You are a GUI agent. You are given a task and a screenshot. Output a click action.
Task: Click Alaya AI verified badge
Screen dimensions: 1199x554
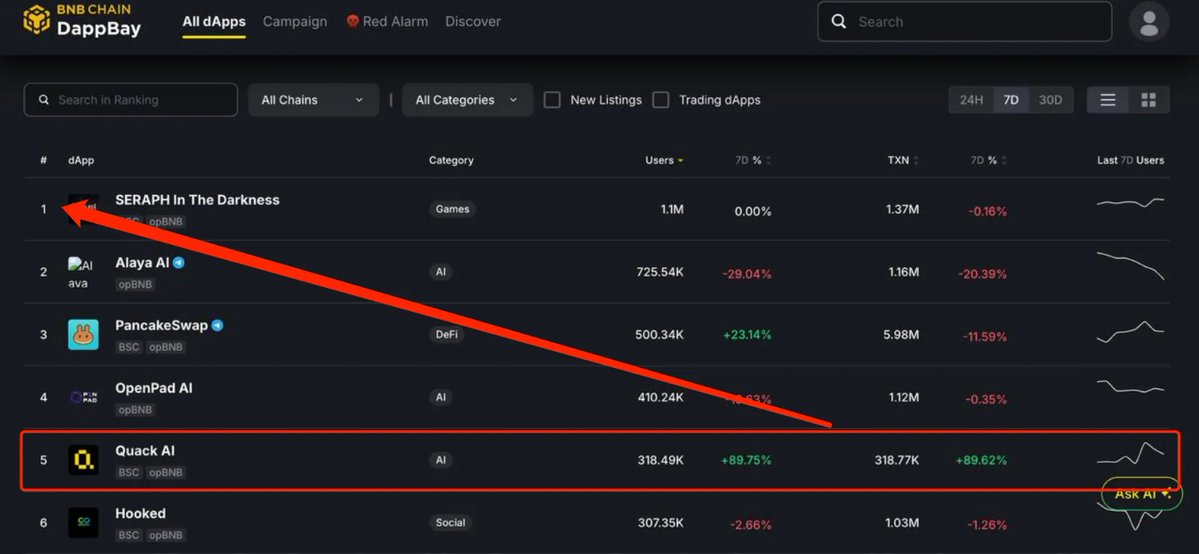(x=179, y=262)
